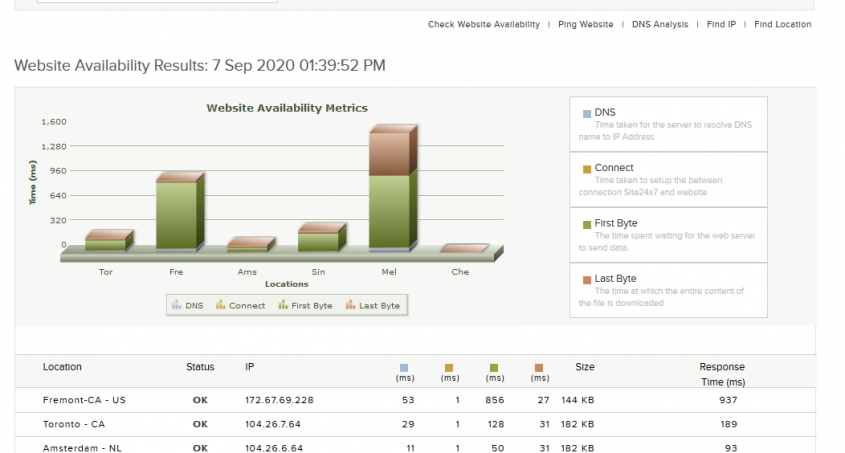
Task: Click the blue DNS square in right panel
Action: tap(586, 113)
